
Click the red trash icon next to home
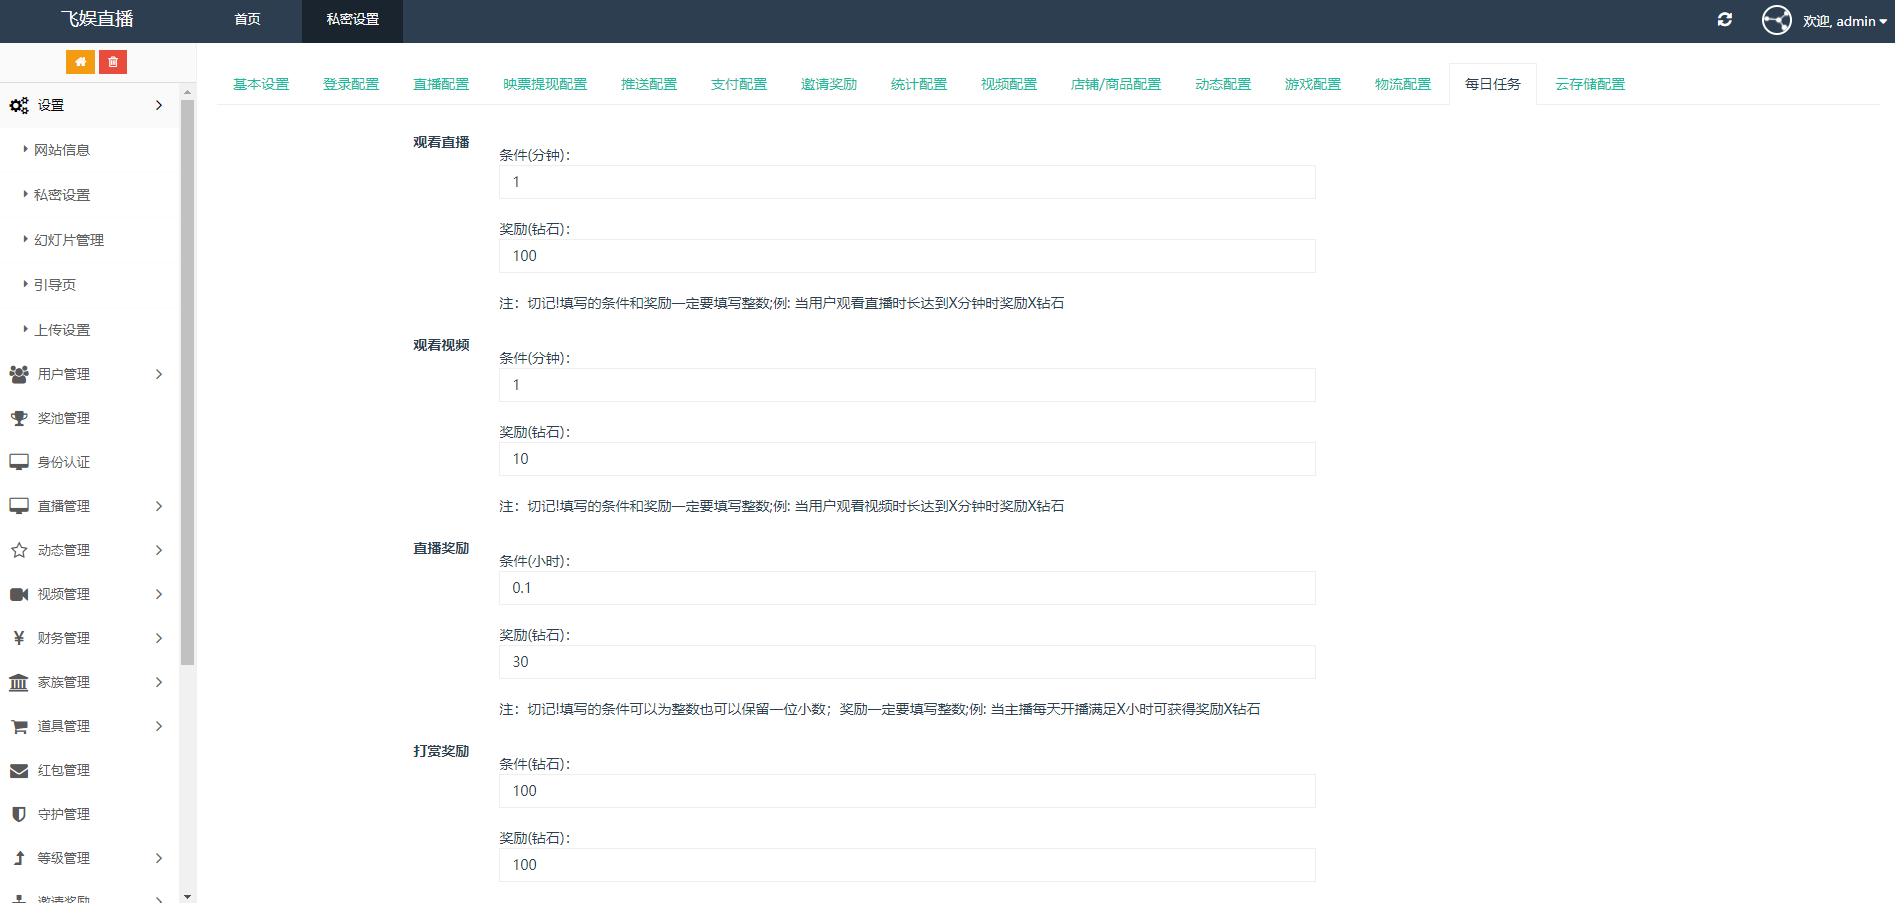112,61
